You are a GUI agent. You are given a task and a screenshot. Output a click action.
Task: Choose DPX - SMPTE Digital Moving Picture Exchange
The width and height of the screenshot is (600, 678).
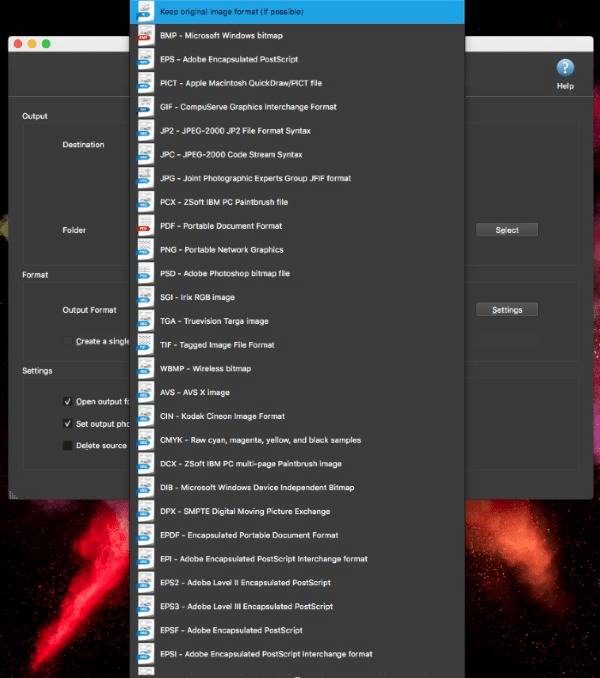(x=297, y=511)
